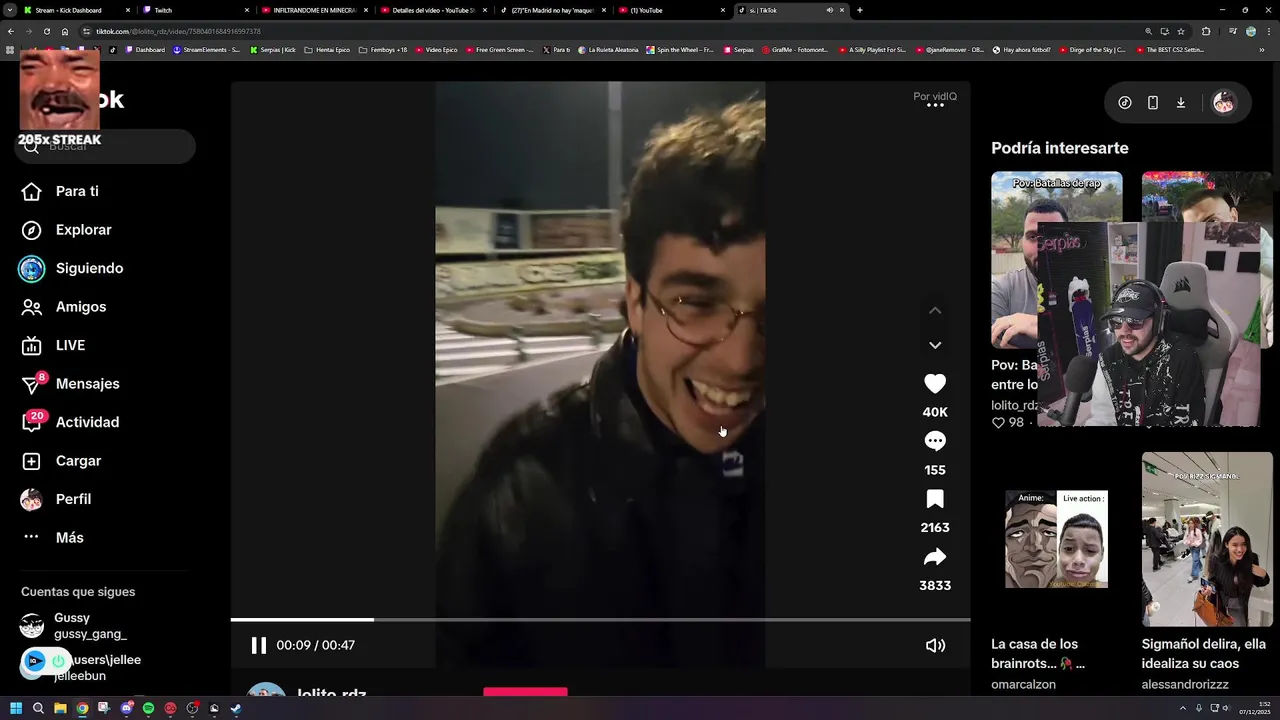
Task: Click the download app icon top right
Action: pos(1181,103)
